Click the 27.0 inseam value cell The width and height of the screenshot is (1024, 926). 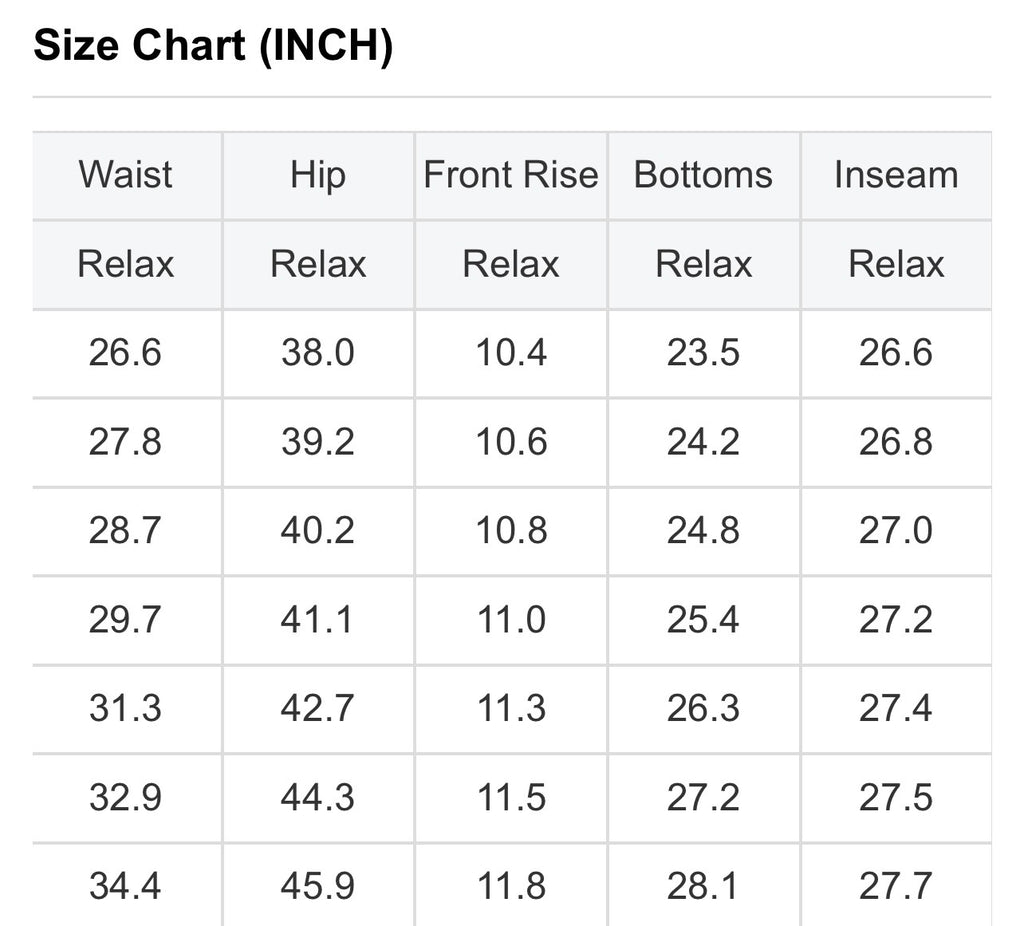click(x=896, y=531)
